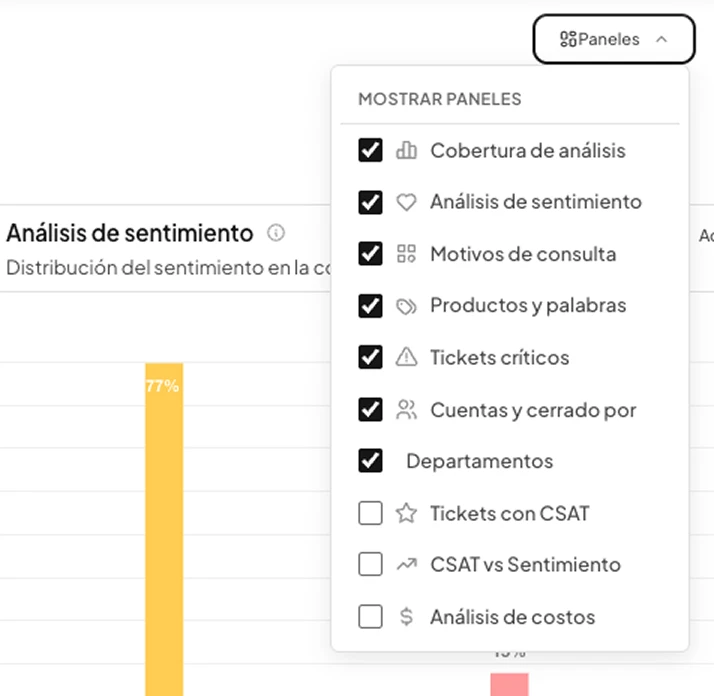Uncheck the Cobertura de análisis checkbox

point(370,150)
